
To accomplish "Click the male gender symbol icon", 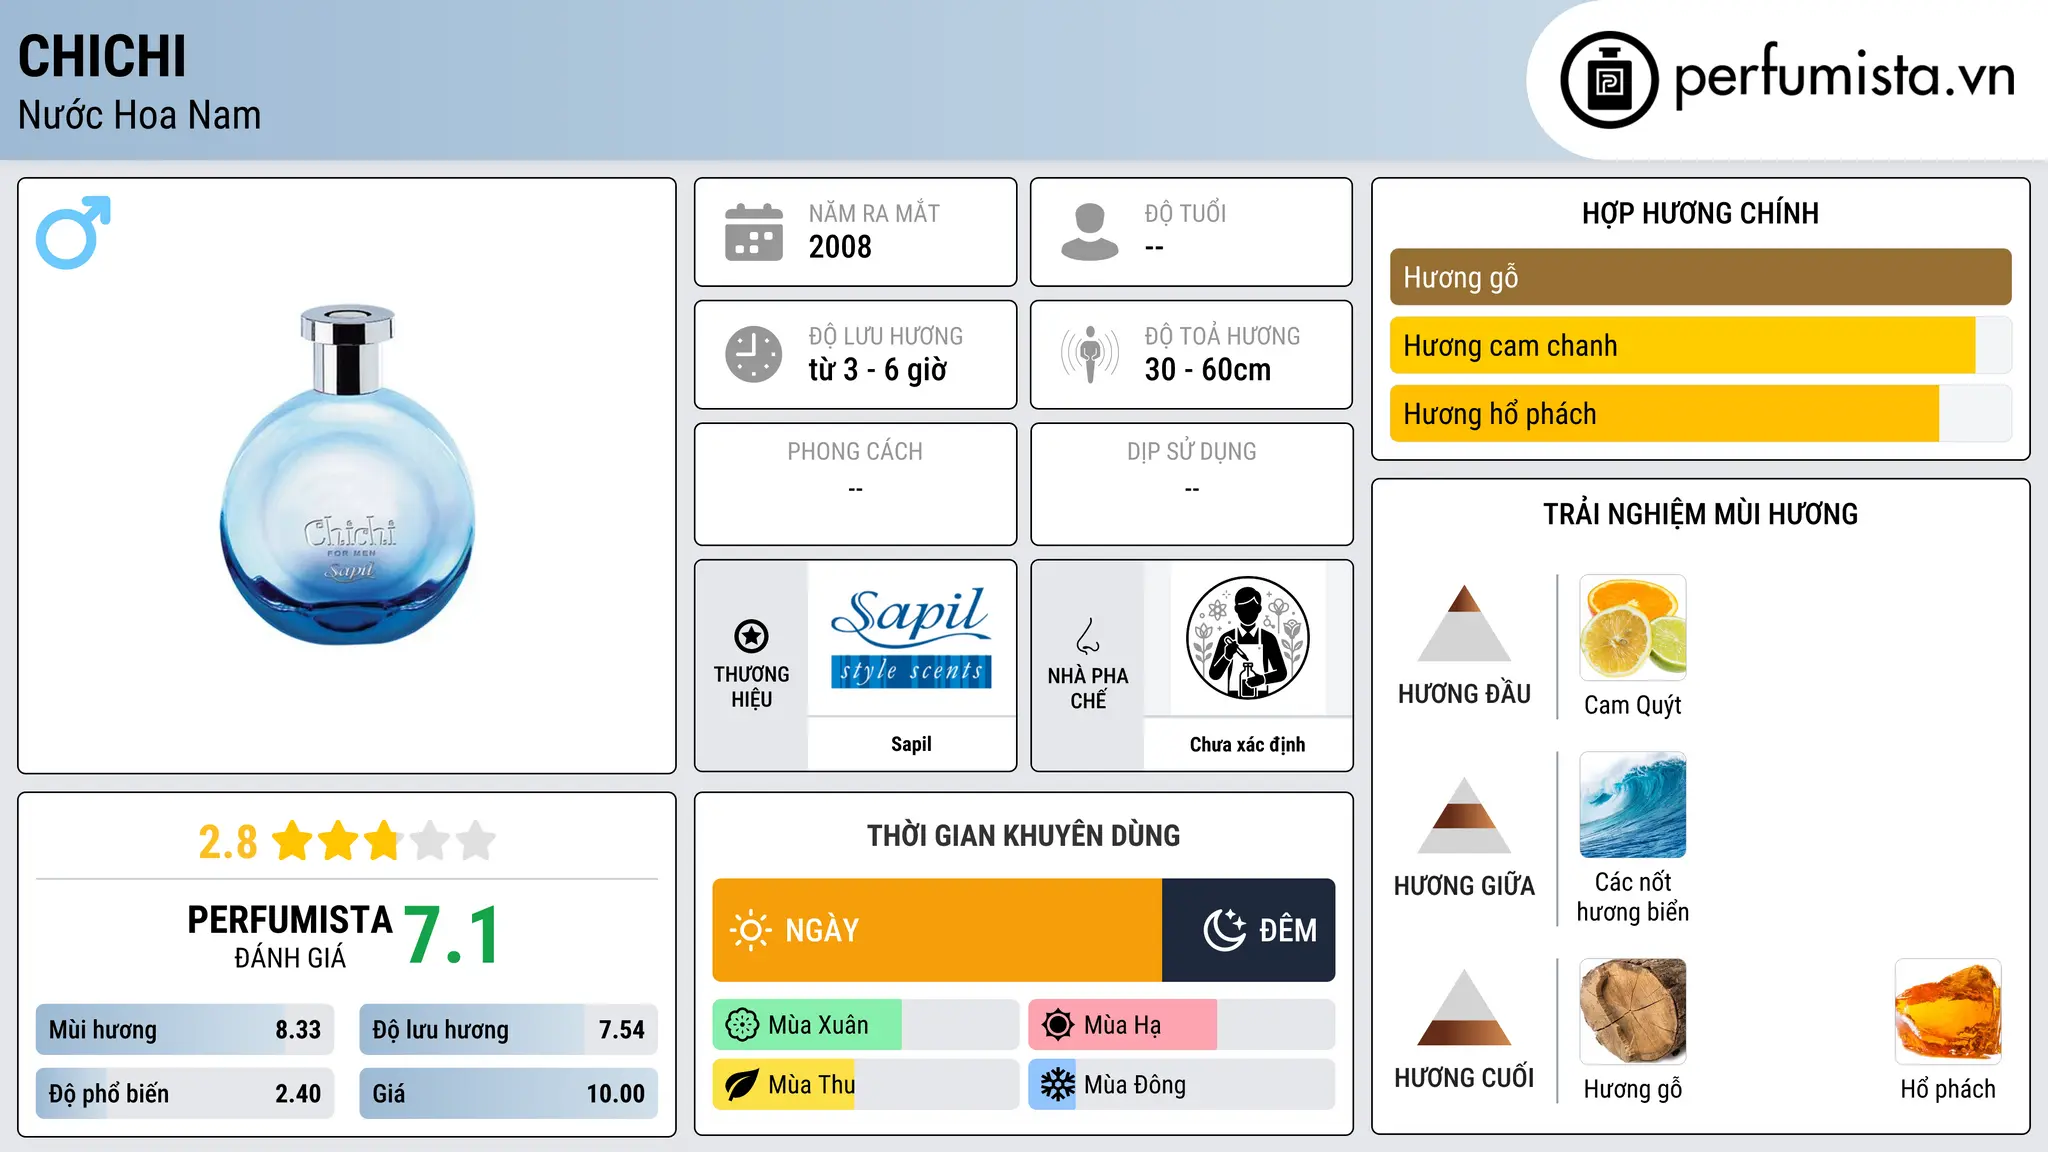I will point(73,232).
